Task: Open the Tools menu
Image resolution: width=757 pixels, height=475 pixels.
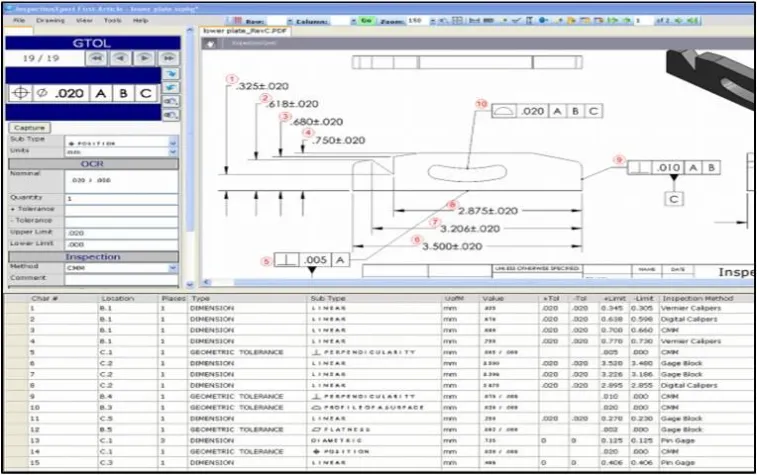Action: 113,19
